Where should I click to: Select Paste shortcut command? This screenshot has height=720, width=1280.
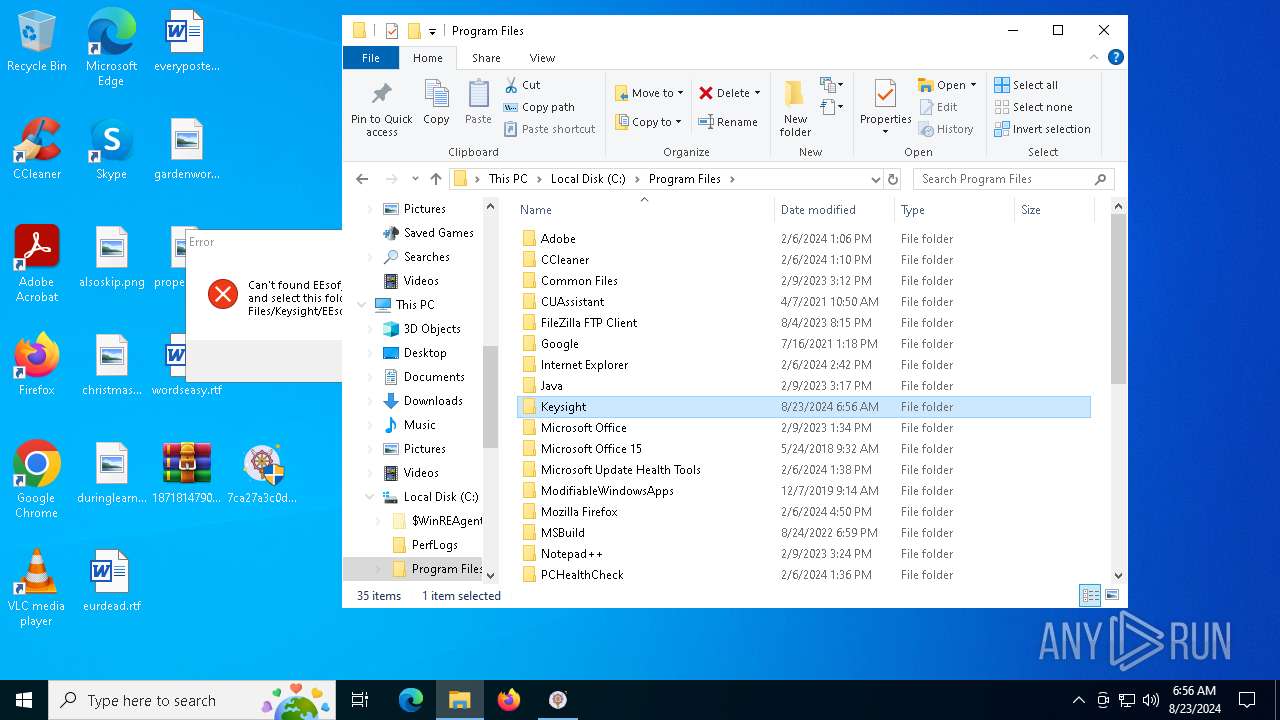(549, 129)
